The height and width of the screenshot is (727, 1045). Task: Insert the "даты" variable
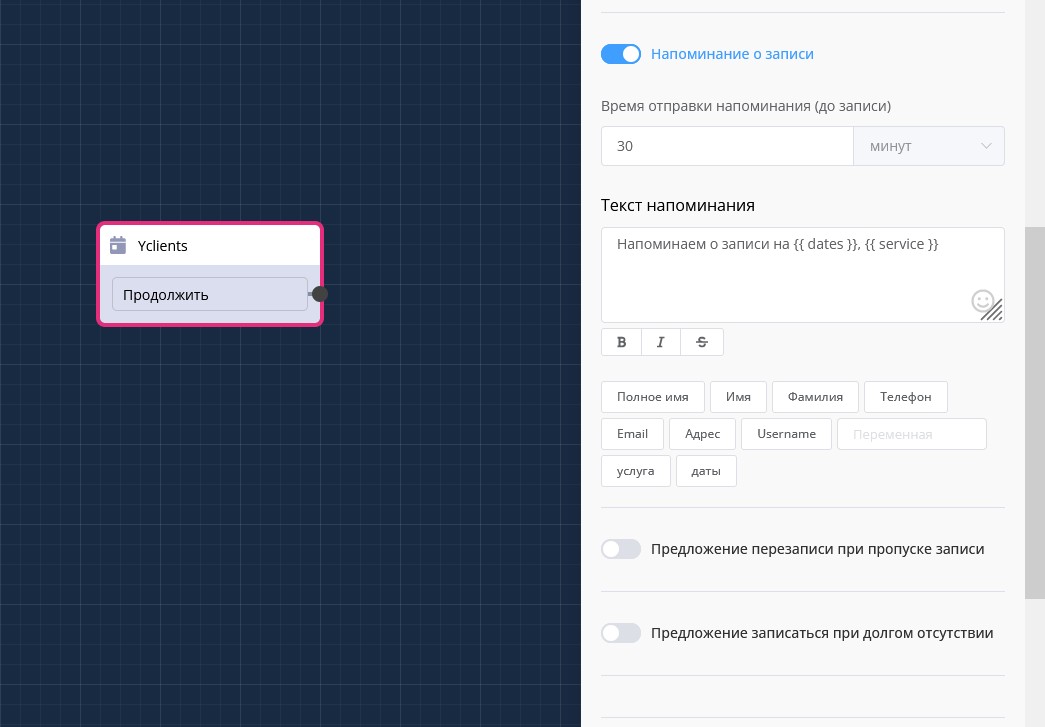click(706, 471)
